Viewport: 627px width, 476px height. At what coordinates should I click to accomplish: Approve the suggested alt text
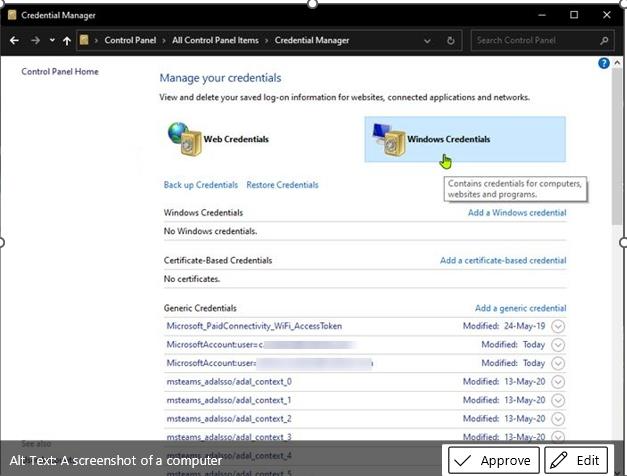tap(494, 460)
